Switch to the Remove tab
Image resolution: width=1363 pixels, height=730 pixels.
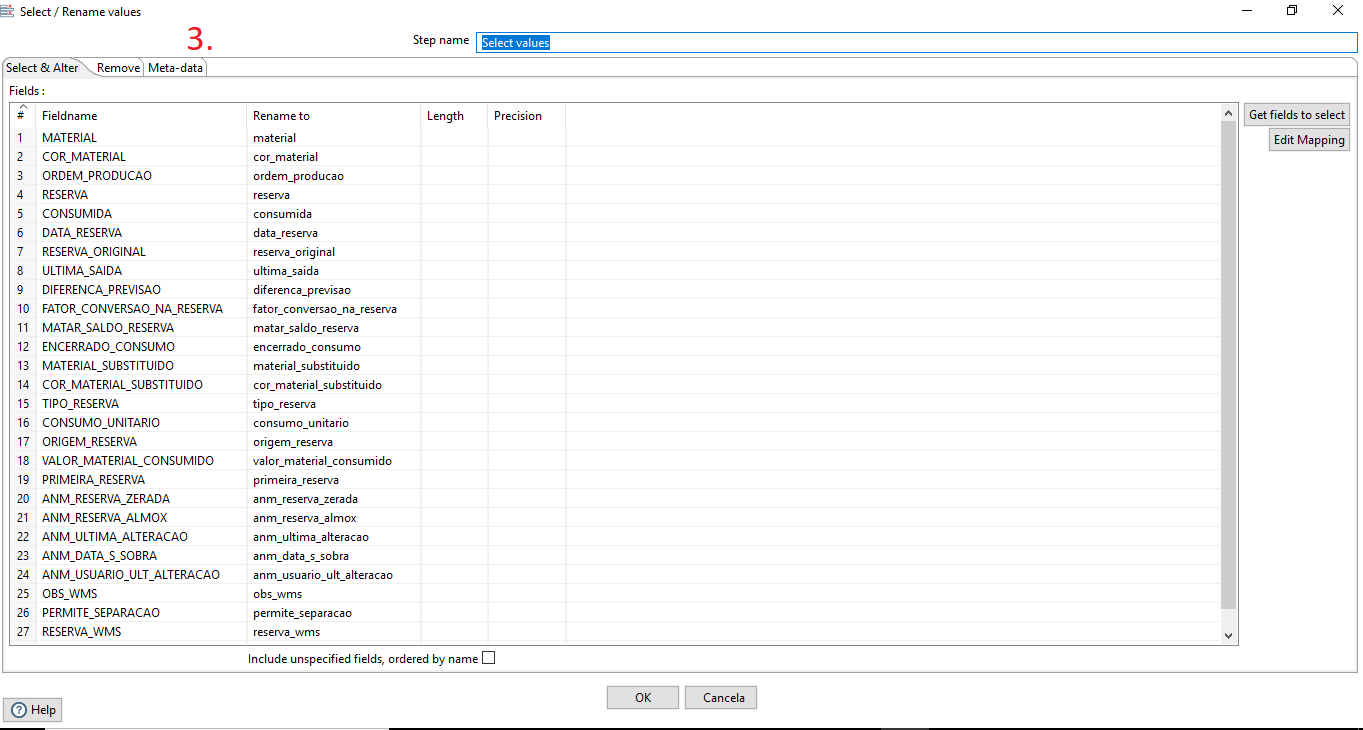[x=118, y=68]
